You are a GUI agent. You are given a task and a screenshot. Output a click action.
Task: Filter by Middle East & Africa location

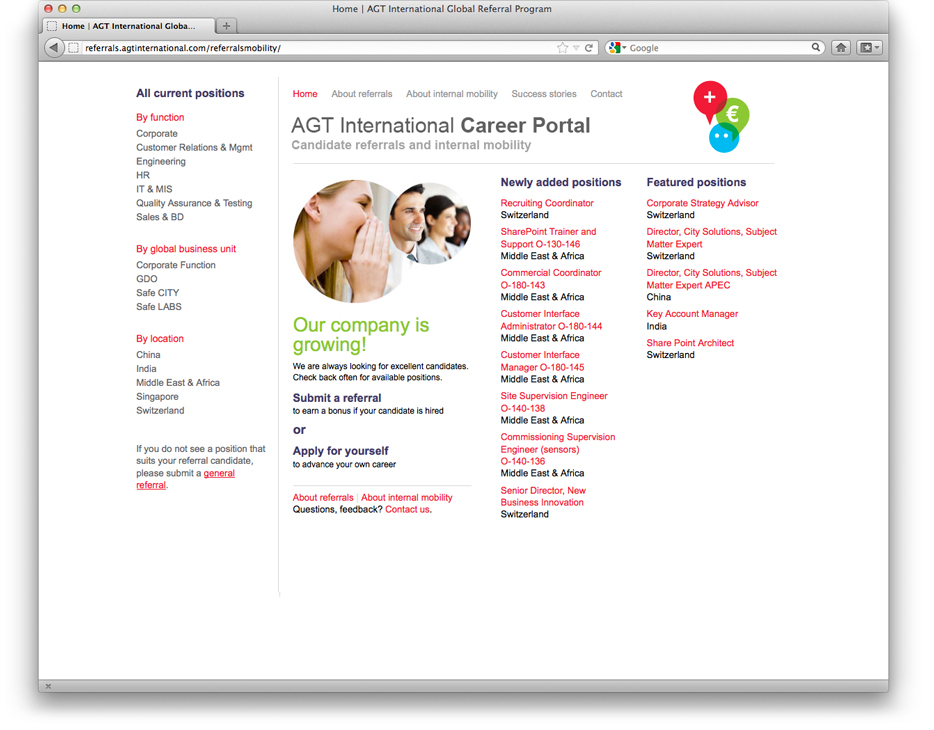[x=178, y=382]
